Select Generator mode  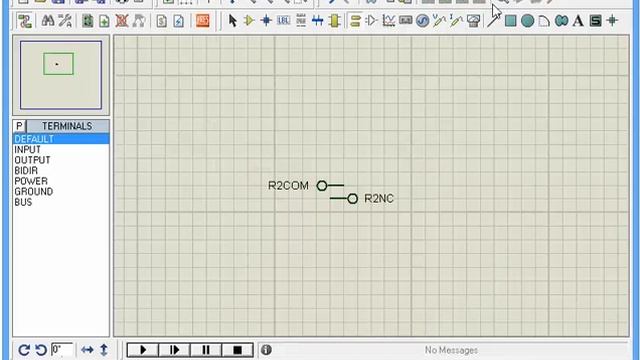pos(422,20)
